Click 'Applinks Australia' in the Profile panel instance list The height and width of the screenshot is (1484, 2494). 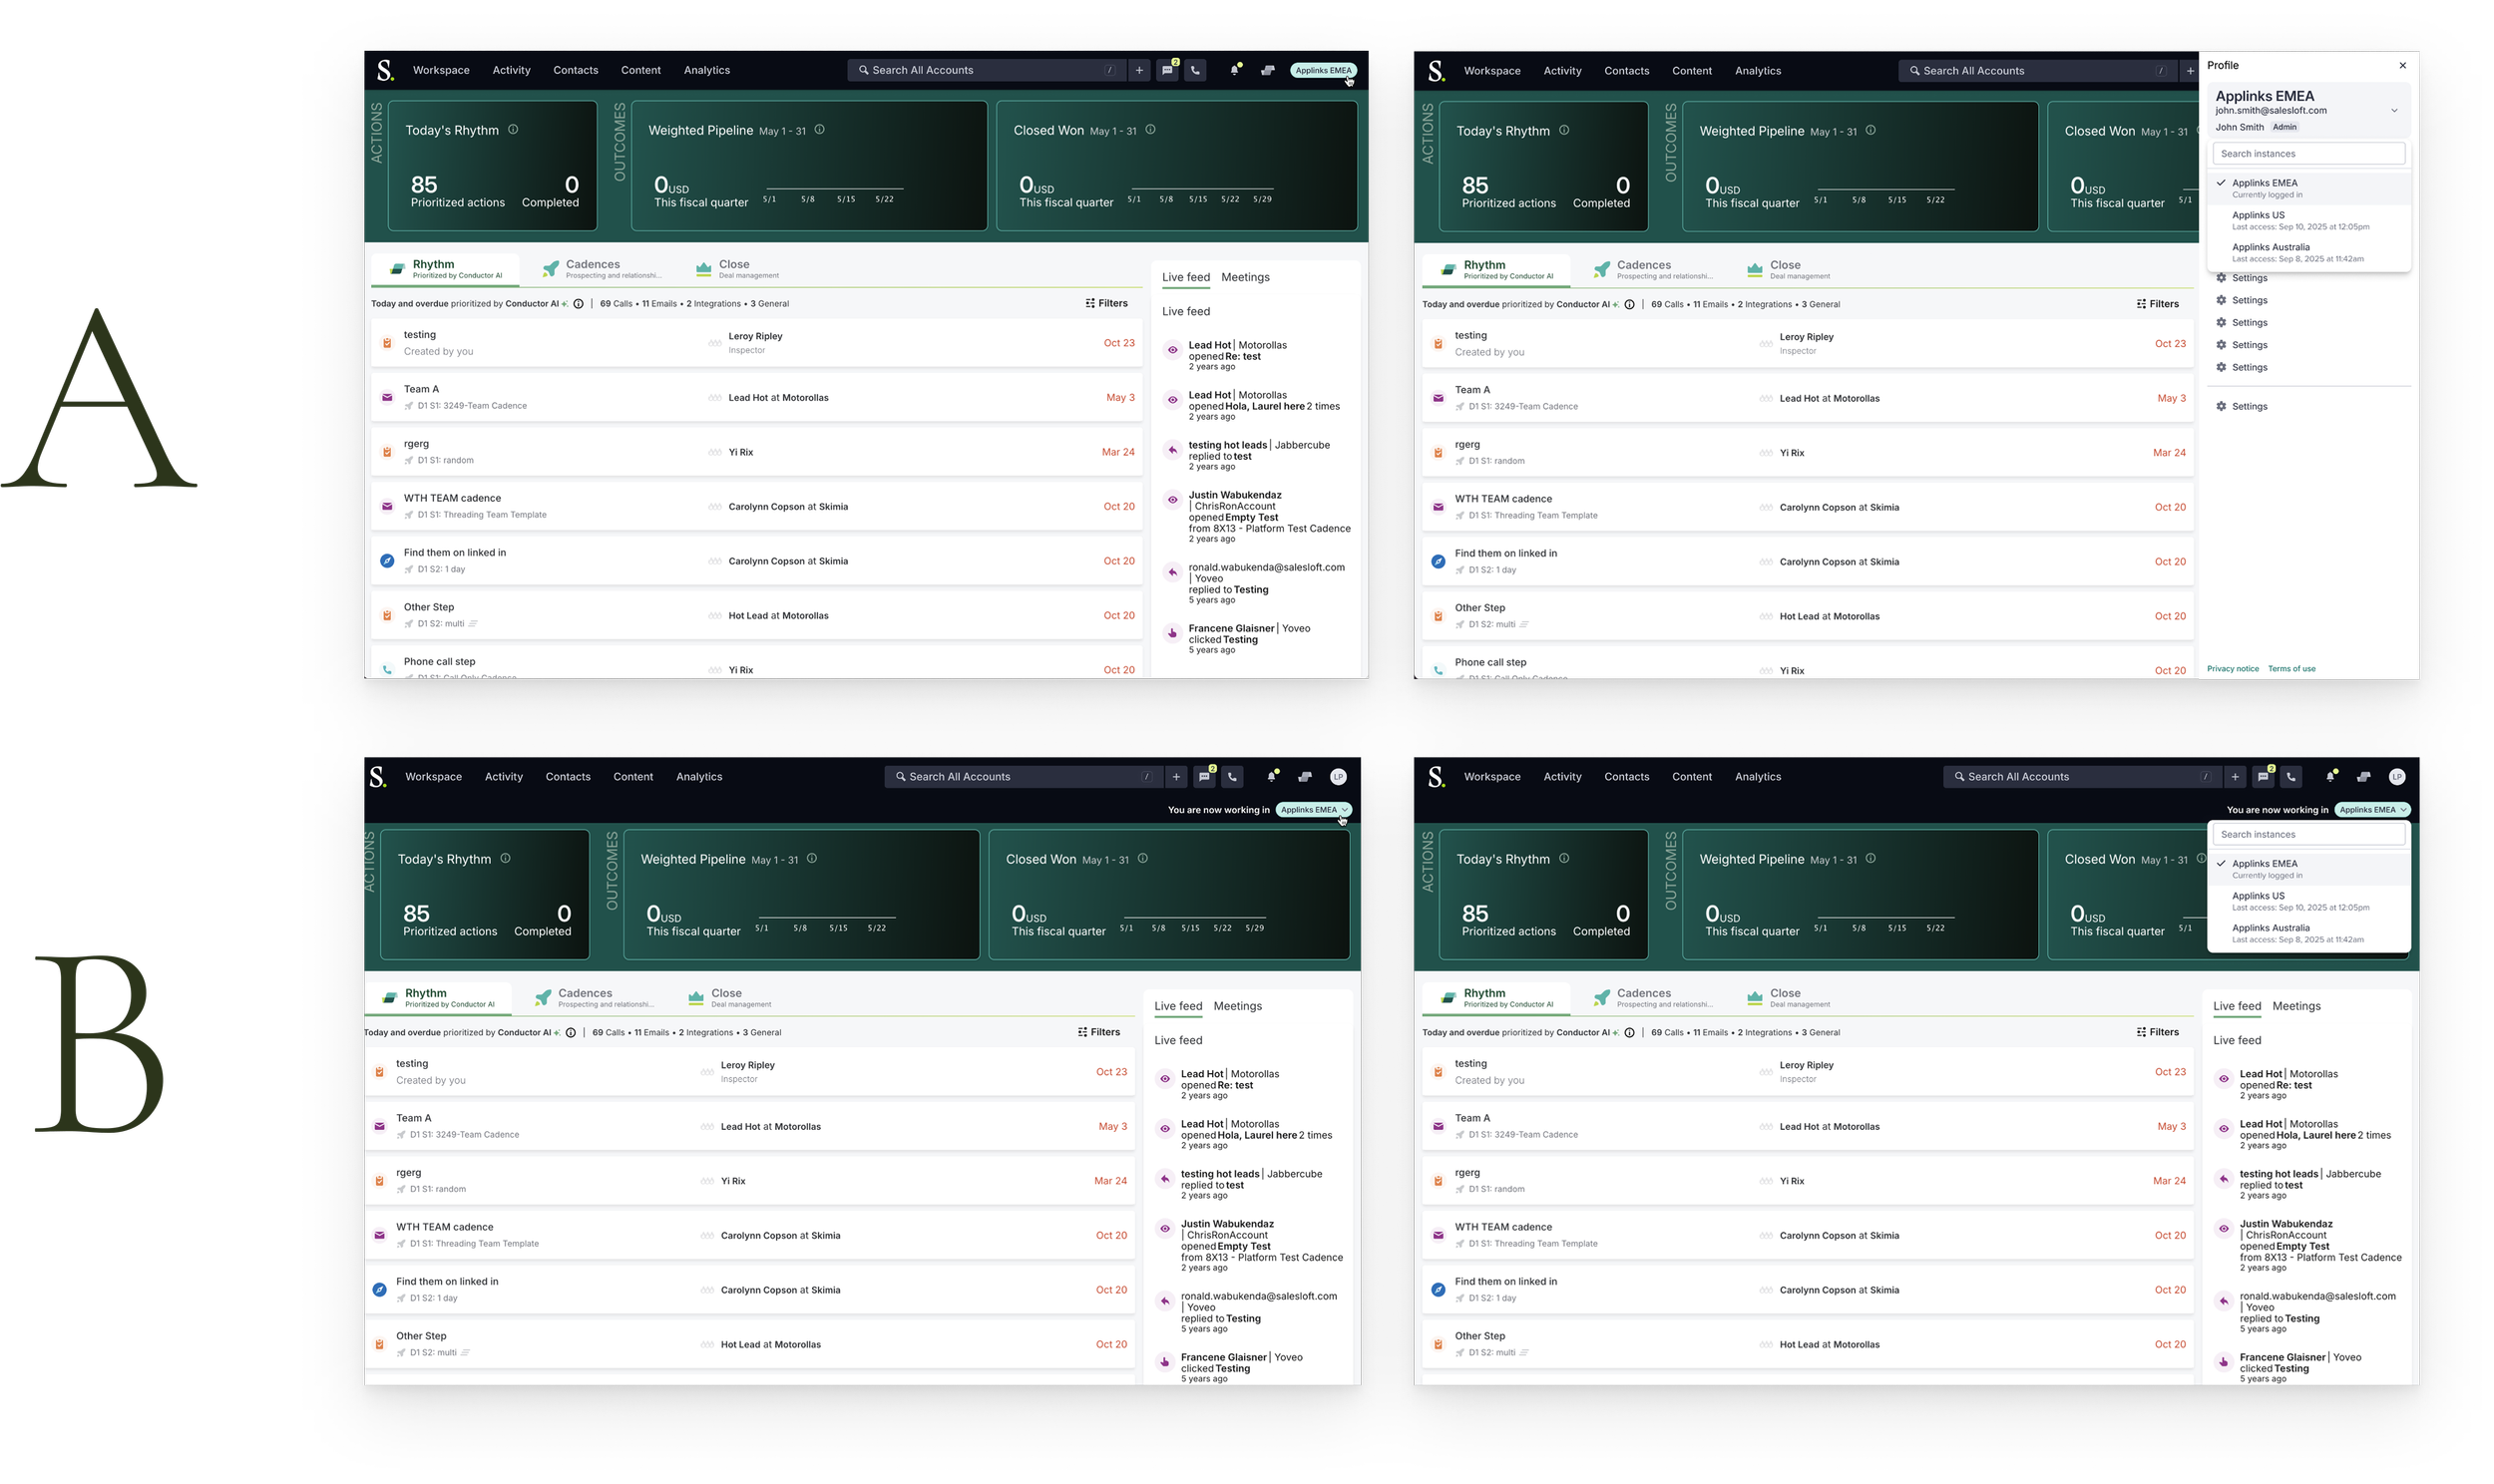2308,252
